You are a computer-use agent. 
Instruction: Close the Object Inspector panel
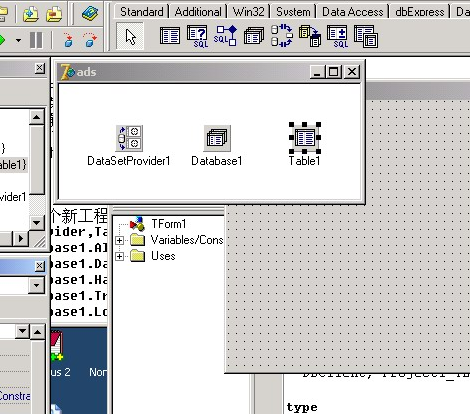coord(39,266)
